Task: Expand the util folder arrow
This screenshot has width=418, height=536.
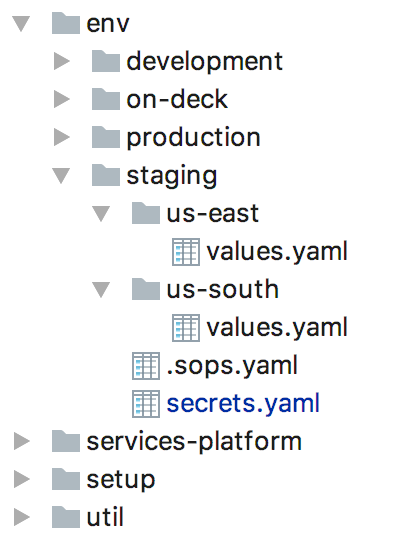Action: 22,517
